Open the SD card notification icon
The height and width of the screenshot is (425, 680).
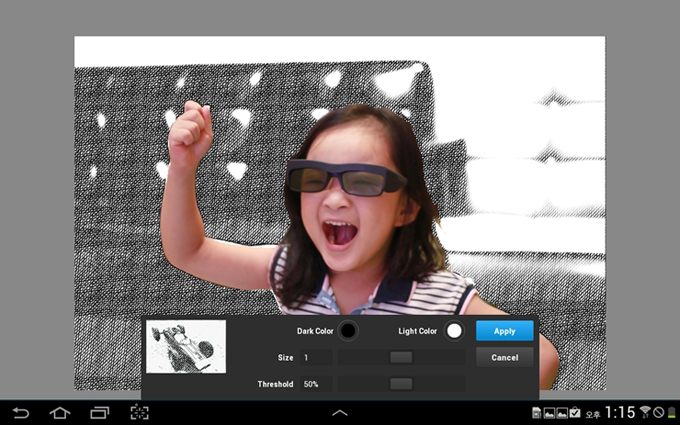pyautogui.click(x=537, y=412)
